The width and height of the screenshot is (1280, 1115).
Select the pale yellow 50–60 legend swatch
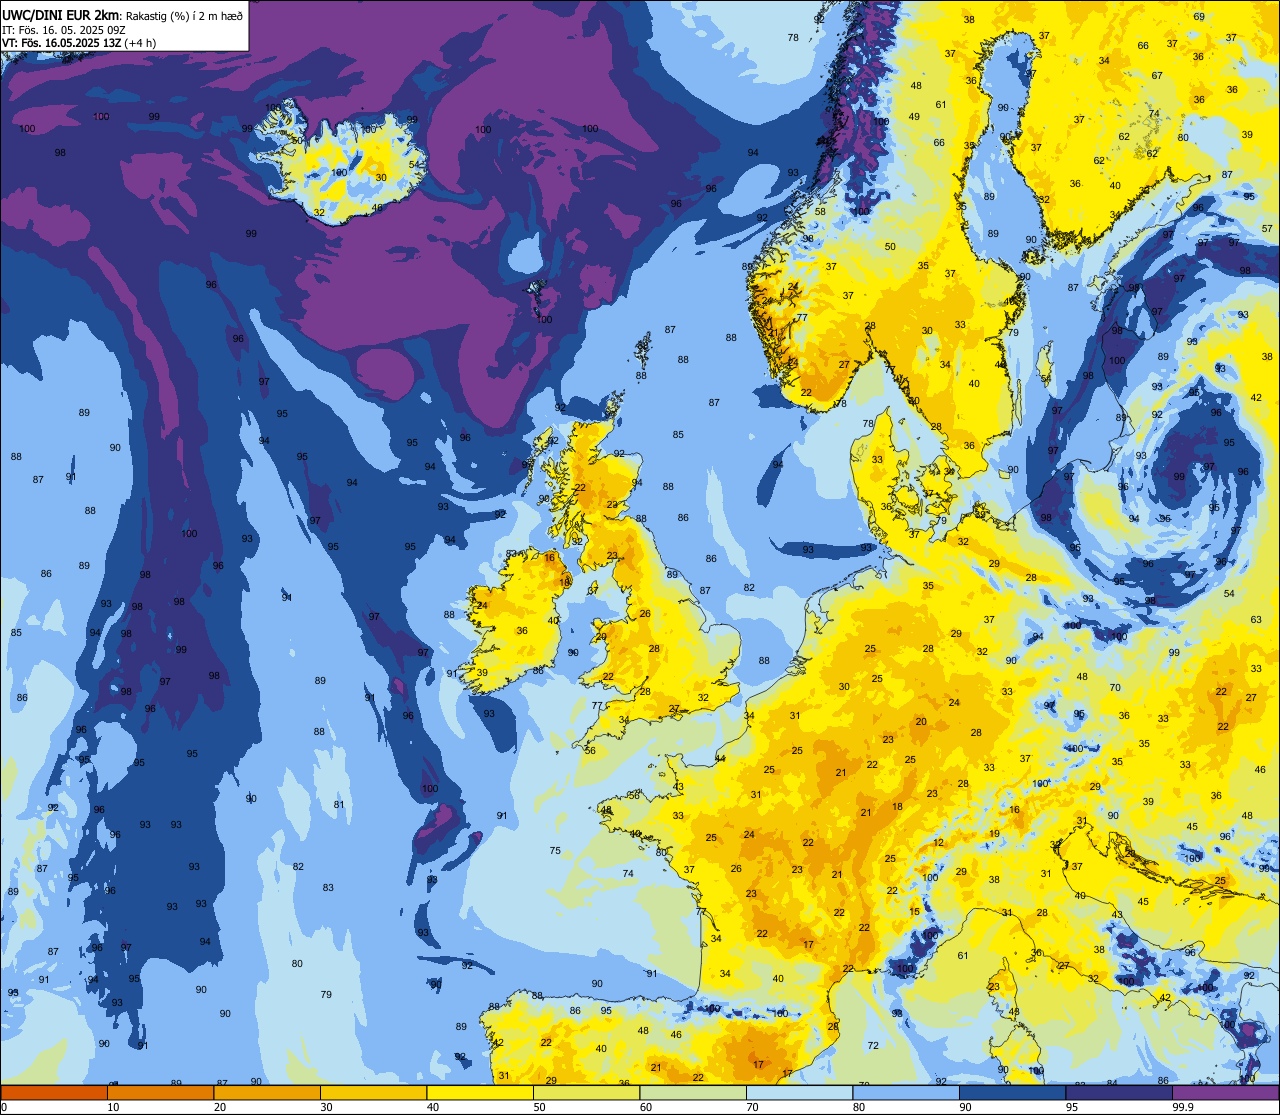586,1092
